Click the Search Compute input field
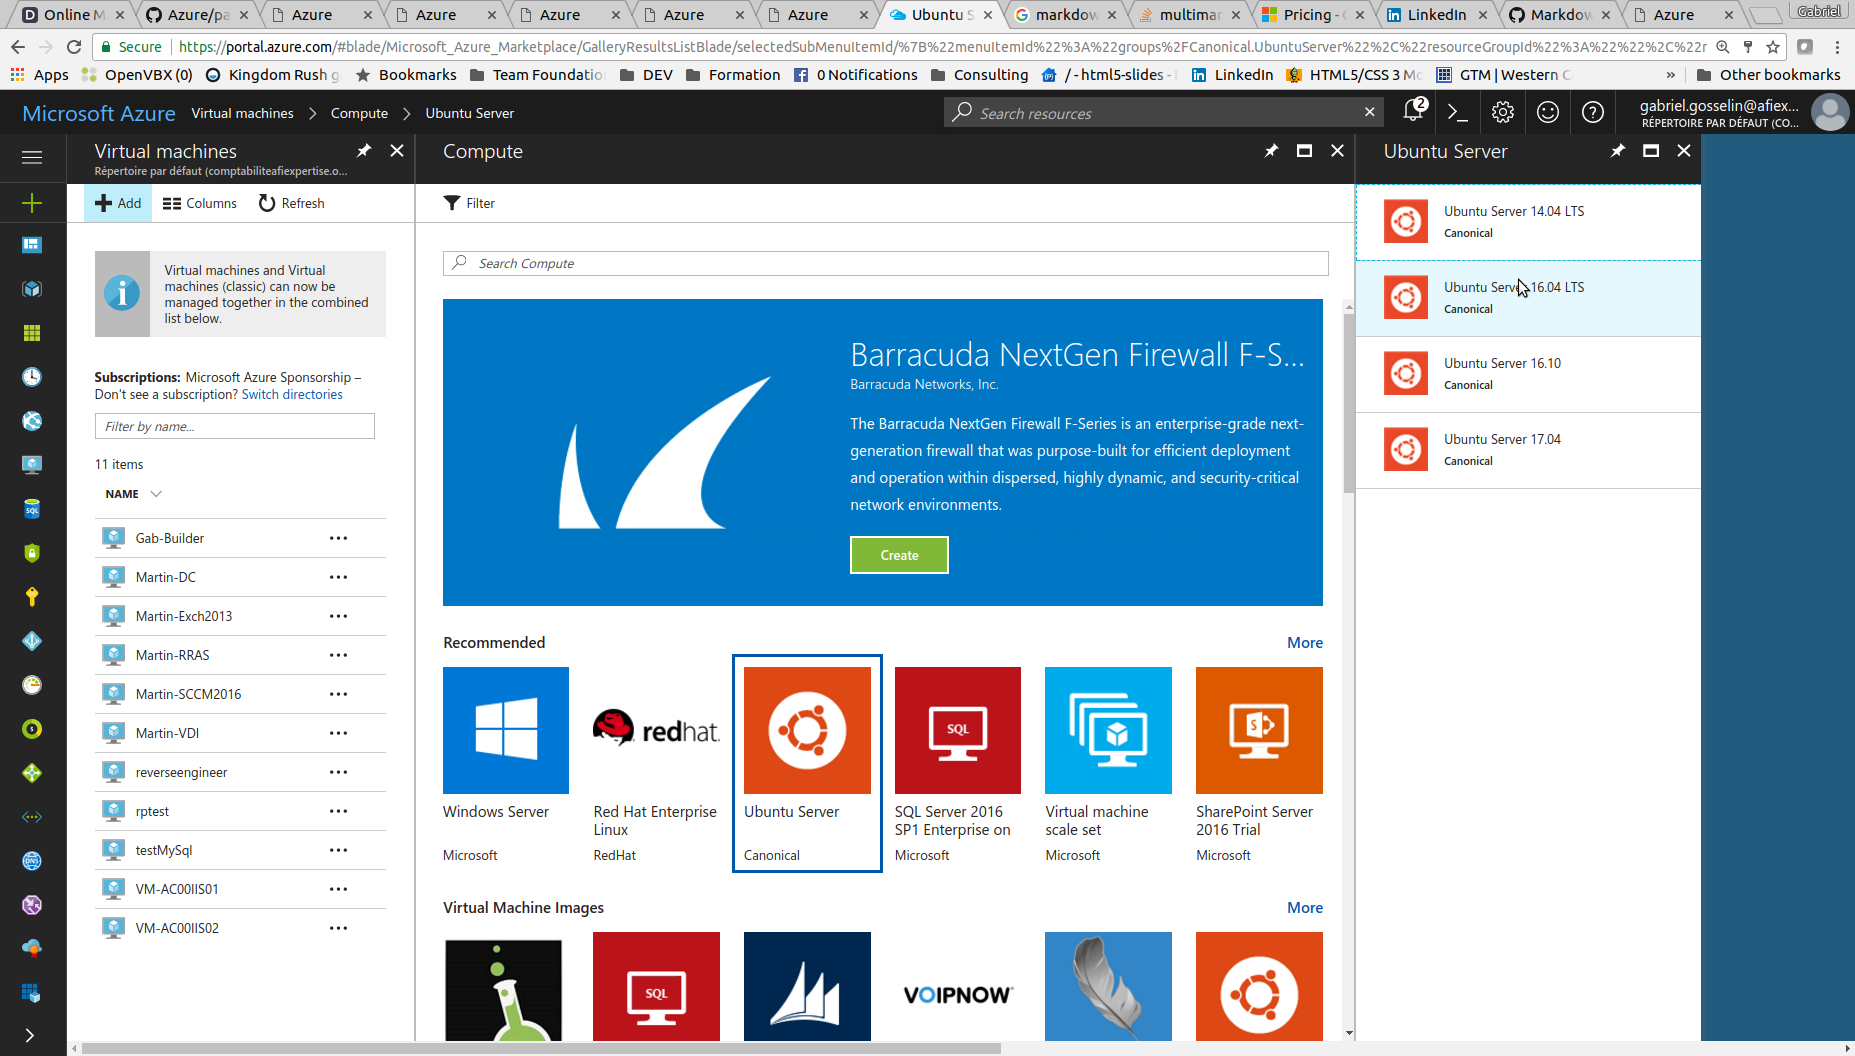Screen dimensions: 1855x1056 pos(885,263)
